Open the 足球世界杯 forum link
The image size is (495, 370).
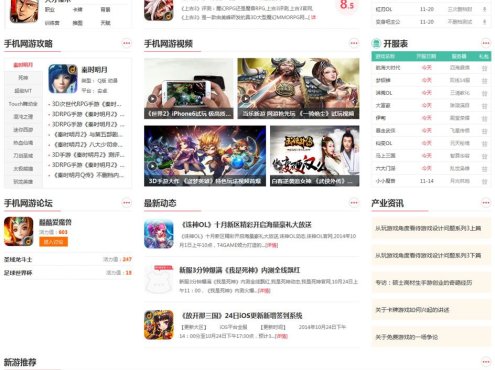(x=18, y=273)
